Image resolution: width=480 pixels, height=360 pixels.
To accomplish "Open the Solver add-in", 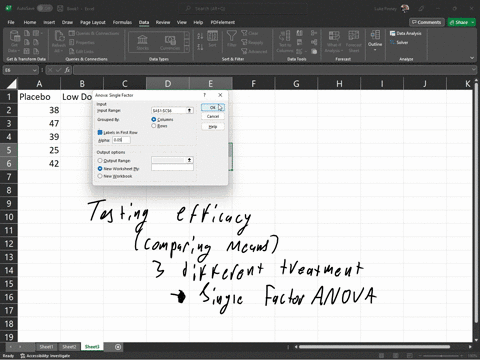I will pos(399,42).
